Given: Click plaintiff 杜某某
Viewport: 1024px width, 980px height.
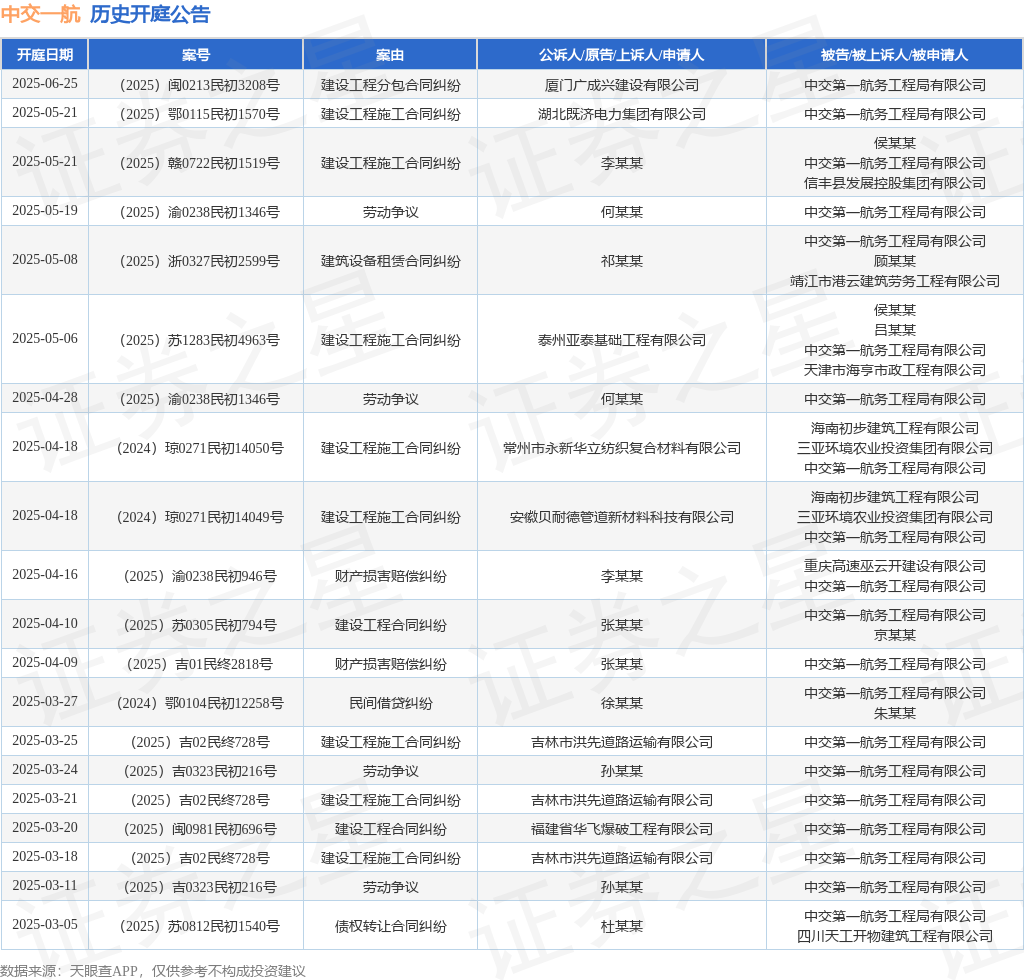Looking at the screenshot, I should pos(622,926).
